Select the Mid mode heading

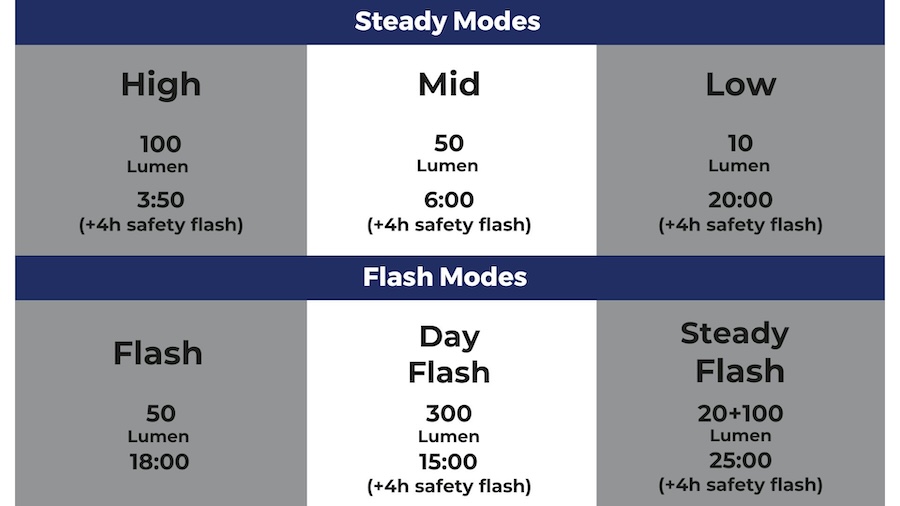pos(449,85)
